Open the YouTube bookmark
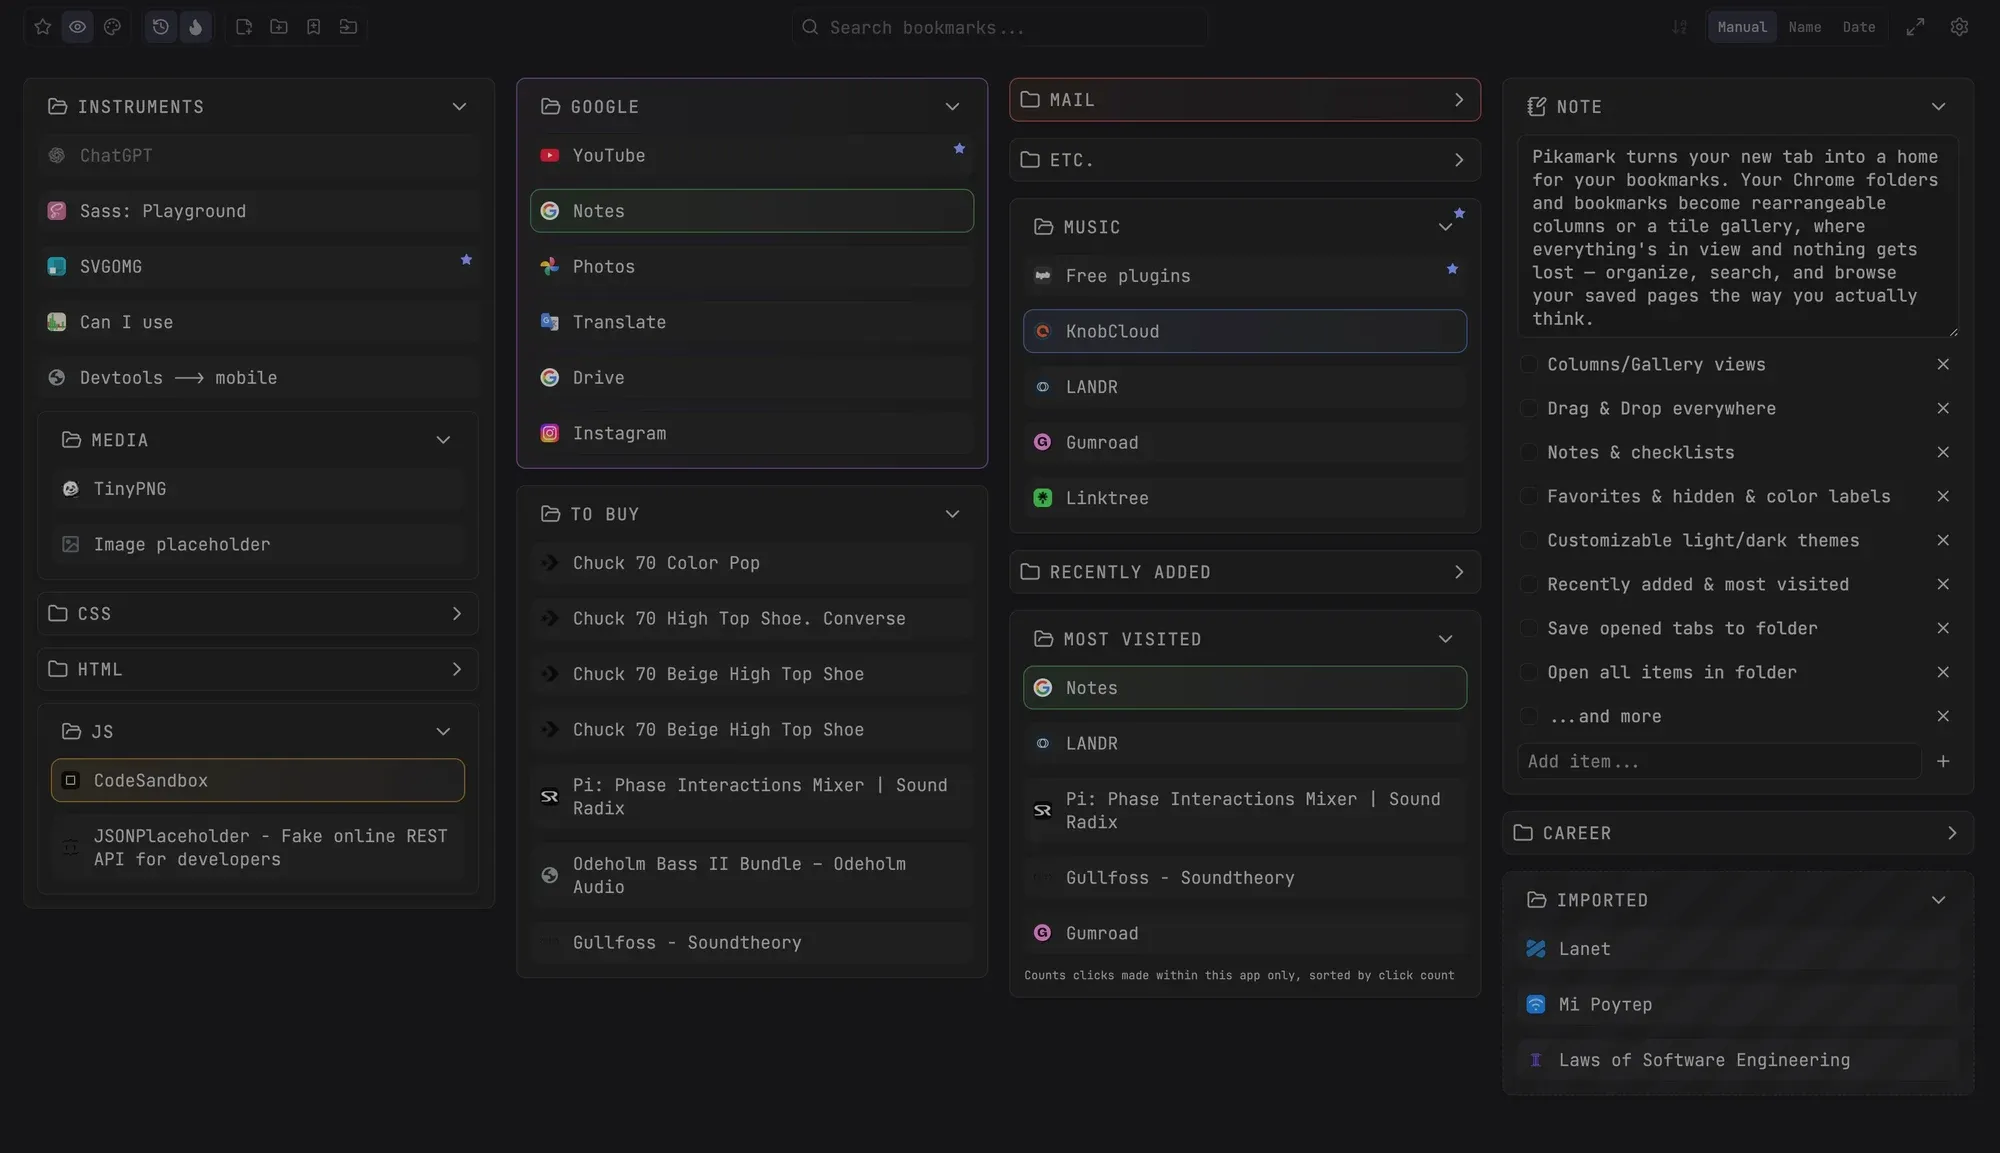 point(752,156)
